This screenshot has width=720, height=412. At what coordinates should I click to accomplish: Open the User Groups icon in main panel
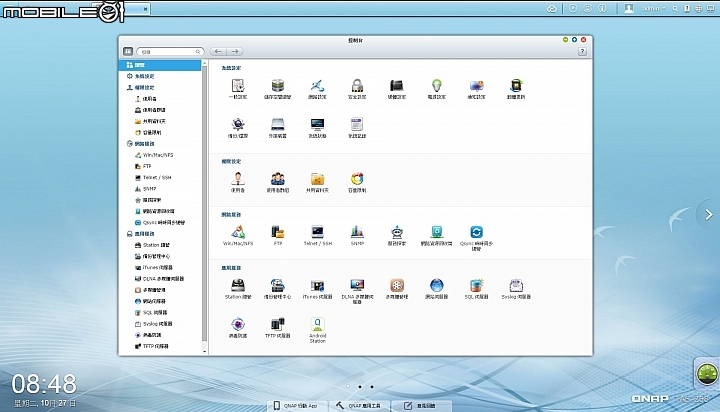pyautogui.click(x=278, y=179)
